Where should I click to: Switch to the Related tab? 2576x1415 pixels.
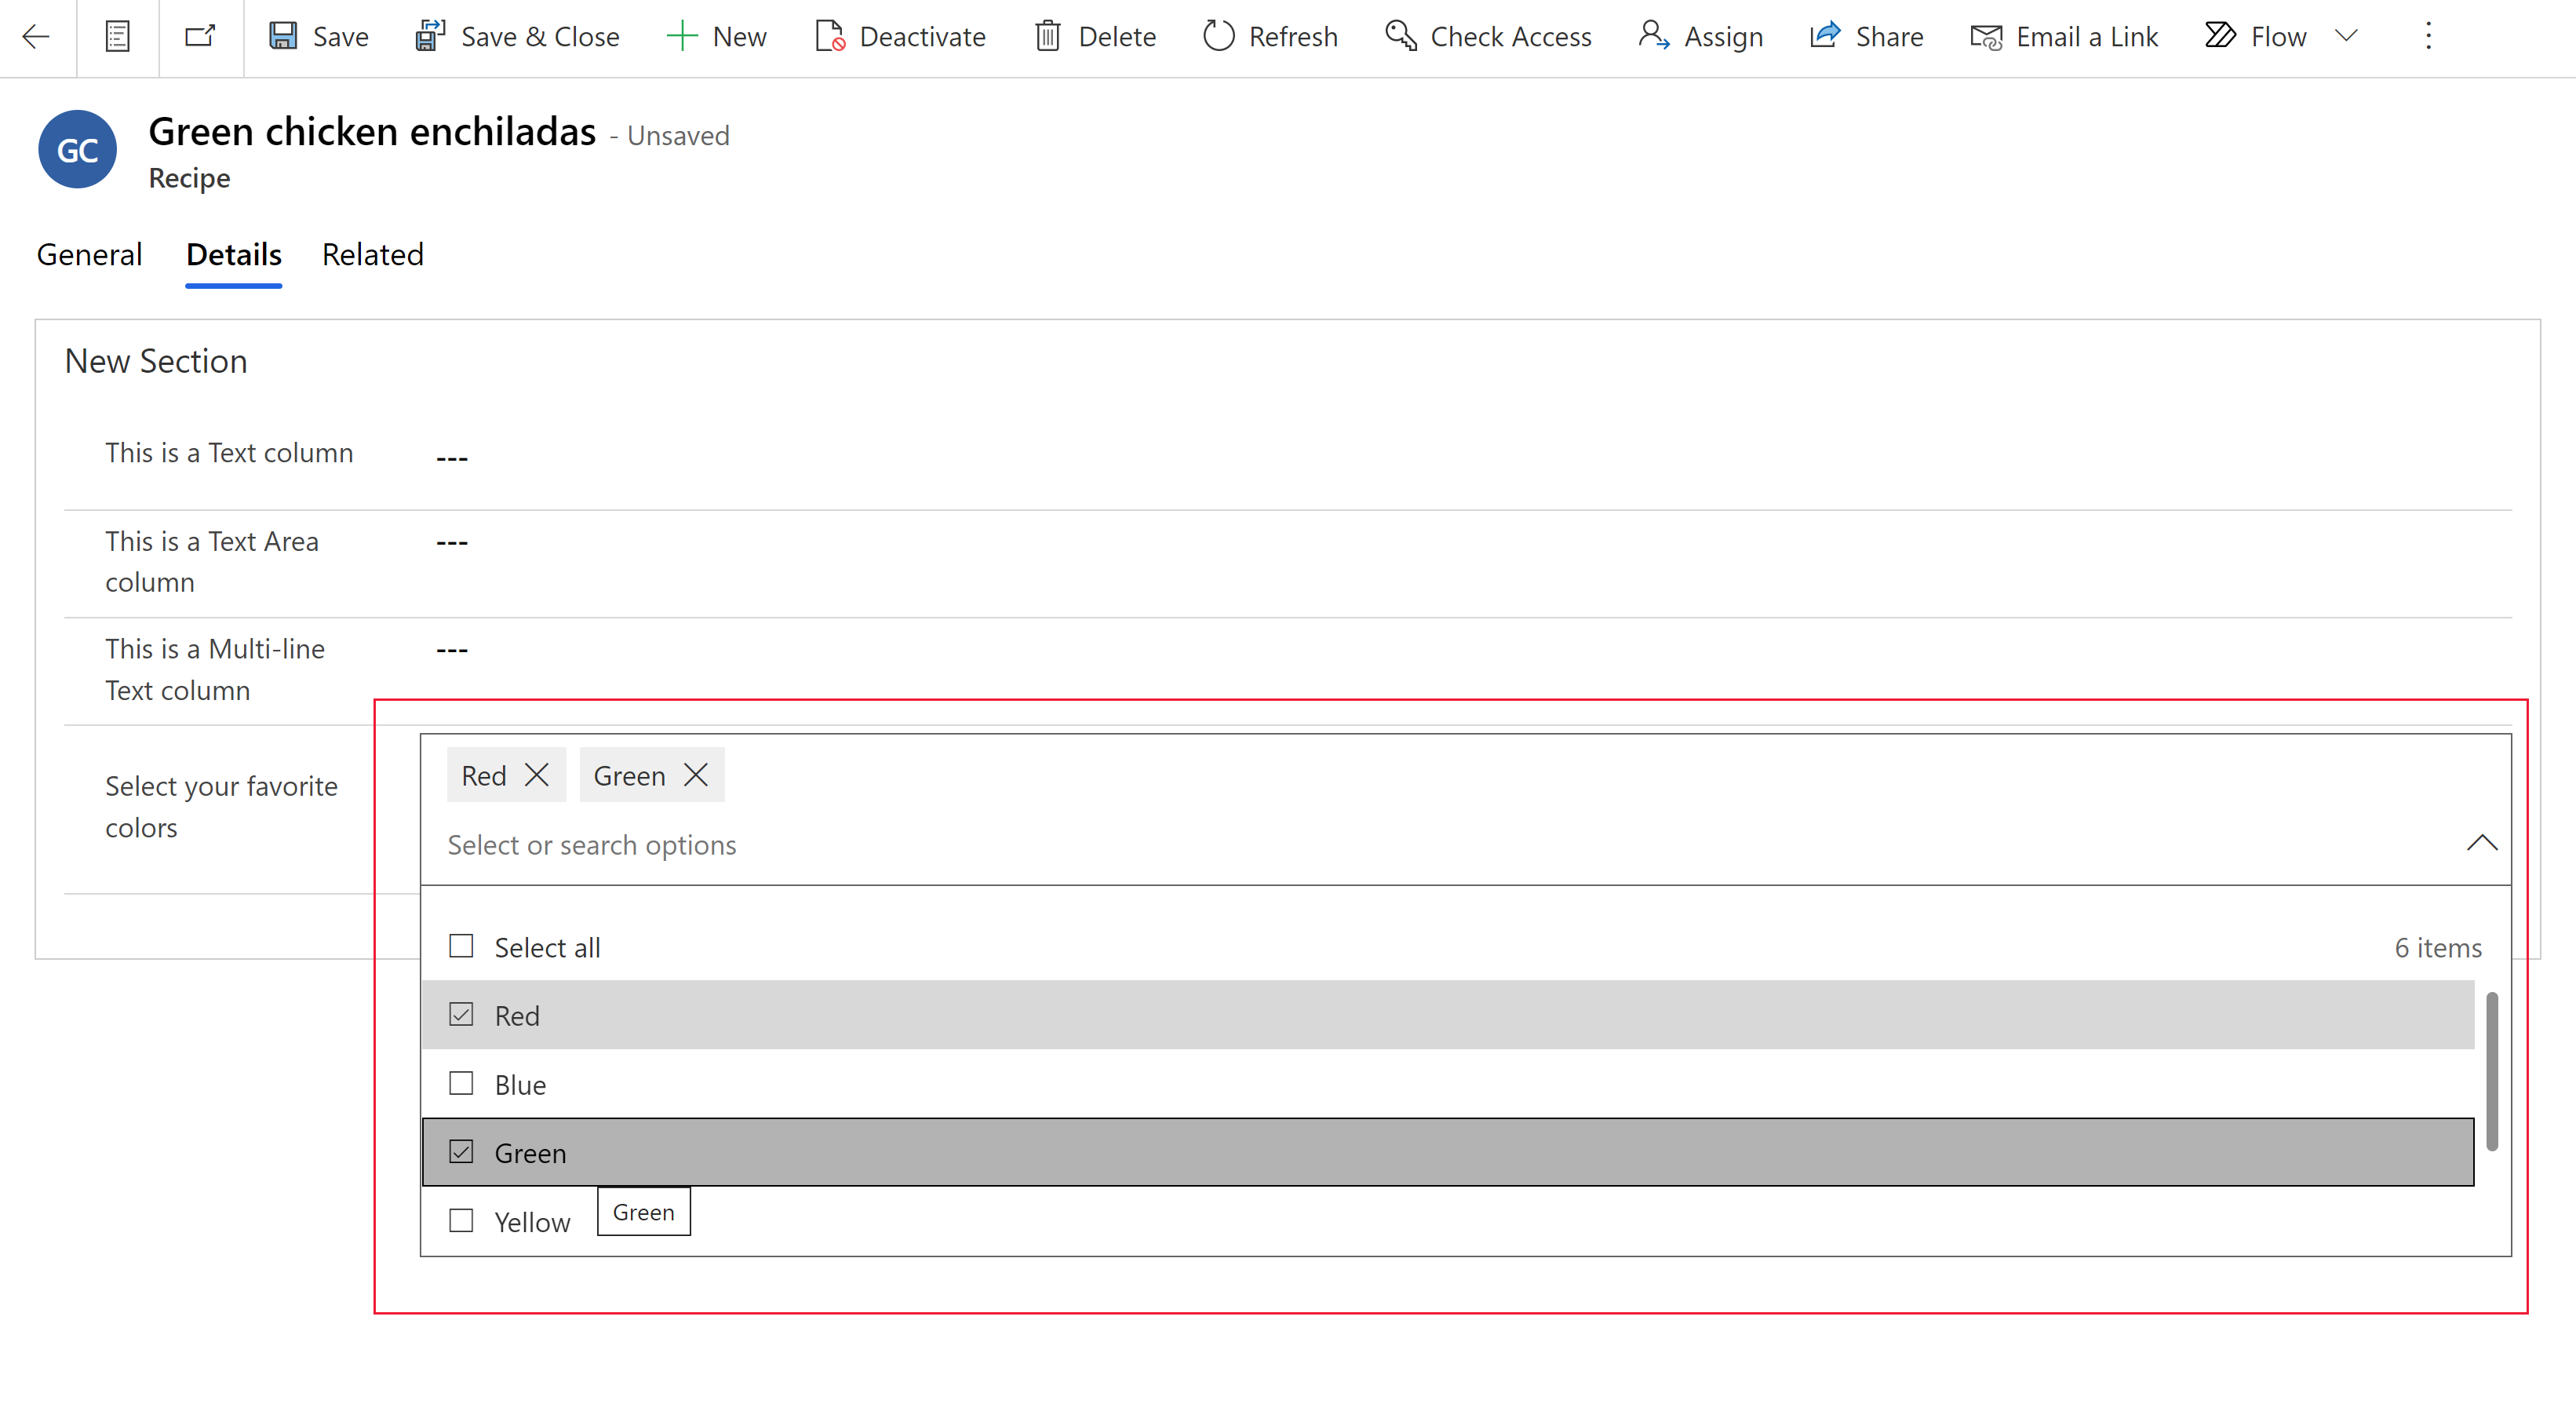click(371, 253)
